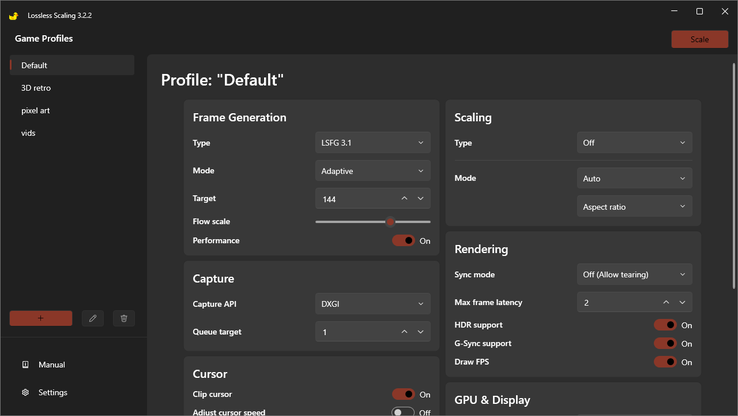Image resolution: width=738 pixels, height=416 pixels.
Task: Open Scaling Mode dropdown set to Auto
Action: click(634, 178)
